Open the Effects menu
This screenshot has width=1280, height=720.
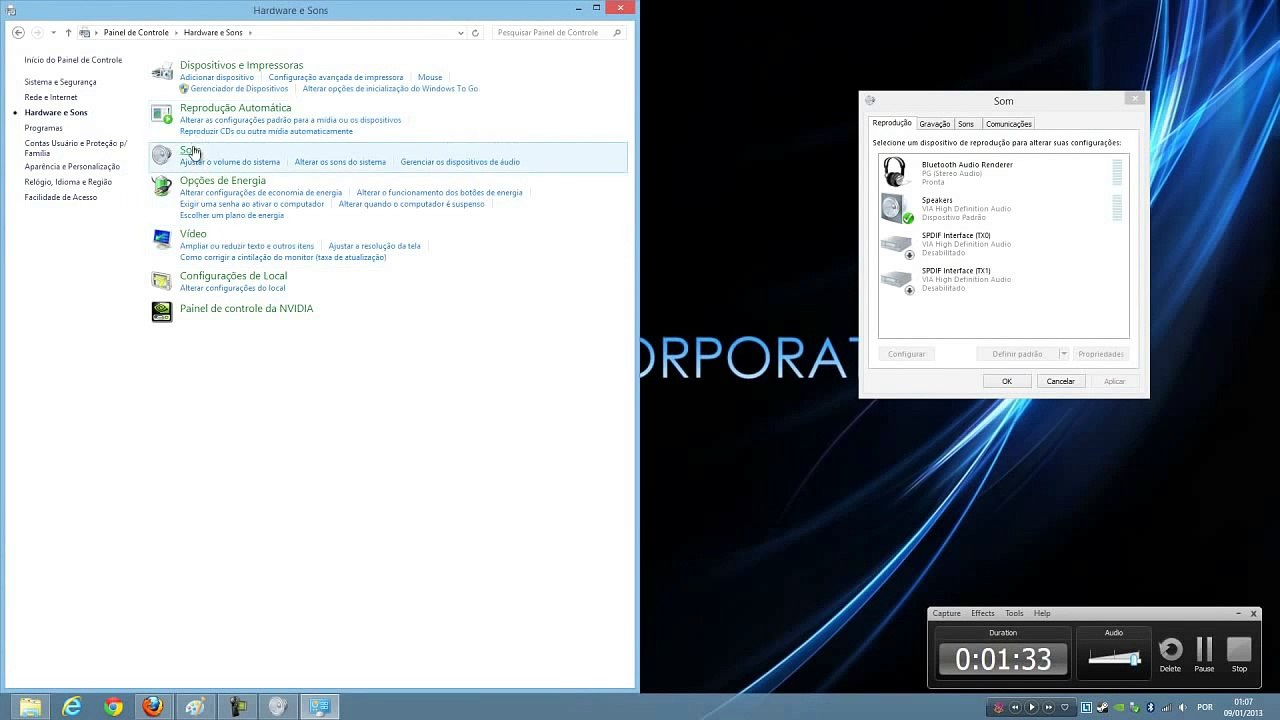pyautogui.click(x=982, y=613)
